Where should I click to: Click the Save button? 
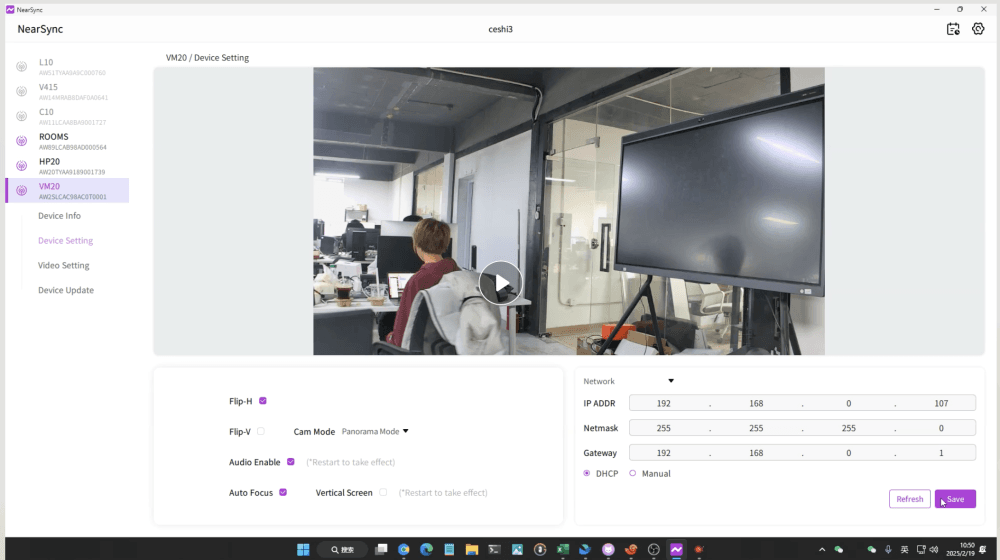coord(955,499)
